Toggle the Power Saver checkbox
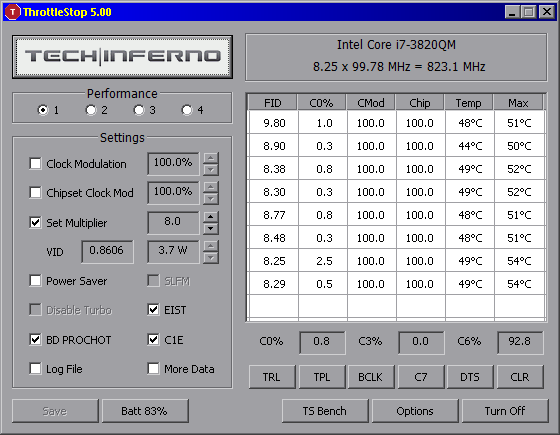This screenshot has width=560, height=435. (x=35, y=281)
